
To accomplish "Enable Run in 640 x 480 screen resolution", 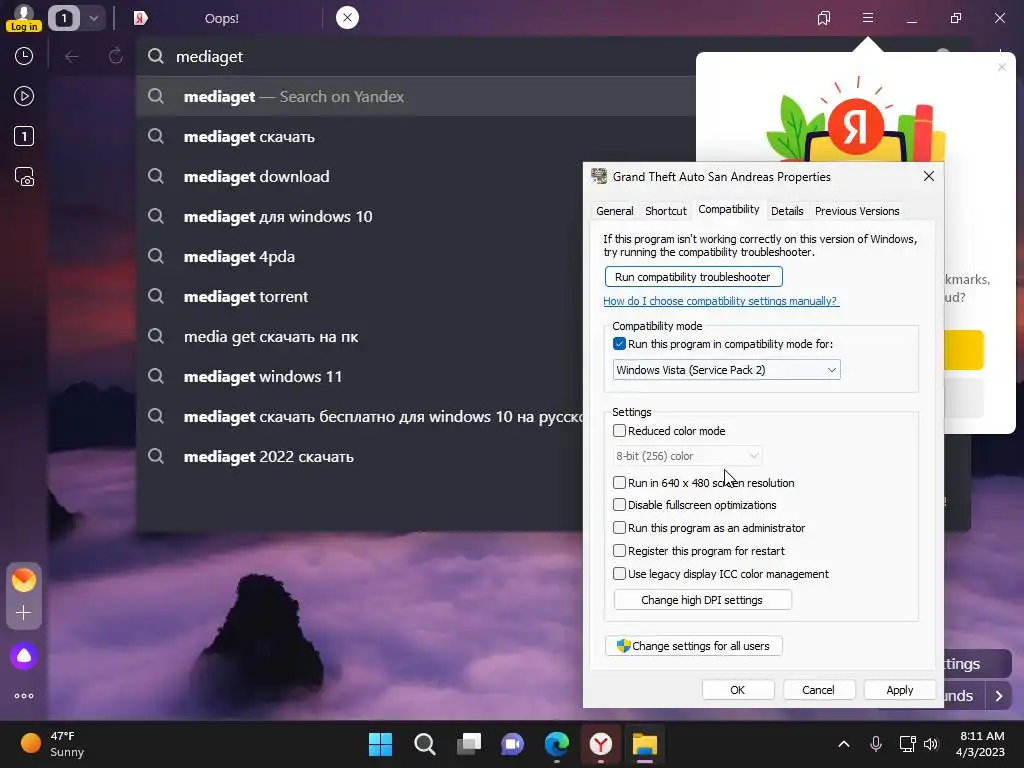I will (619, 483).
